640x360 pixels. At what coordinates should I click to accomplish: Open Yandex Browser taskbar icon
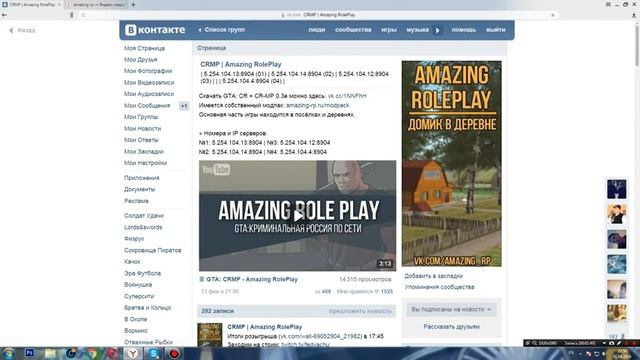(133, 353)
